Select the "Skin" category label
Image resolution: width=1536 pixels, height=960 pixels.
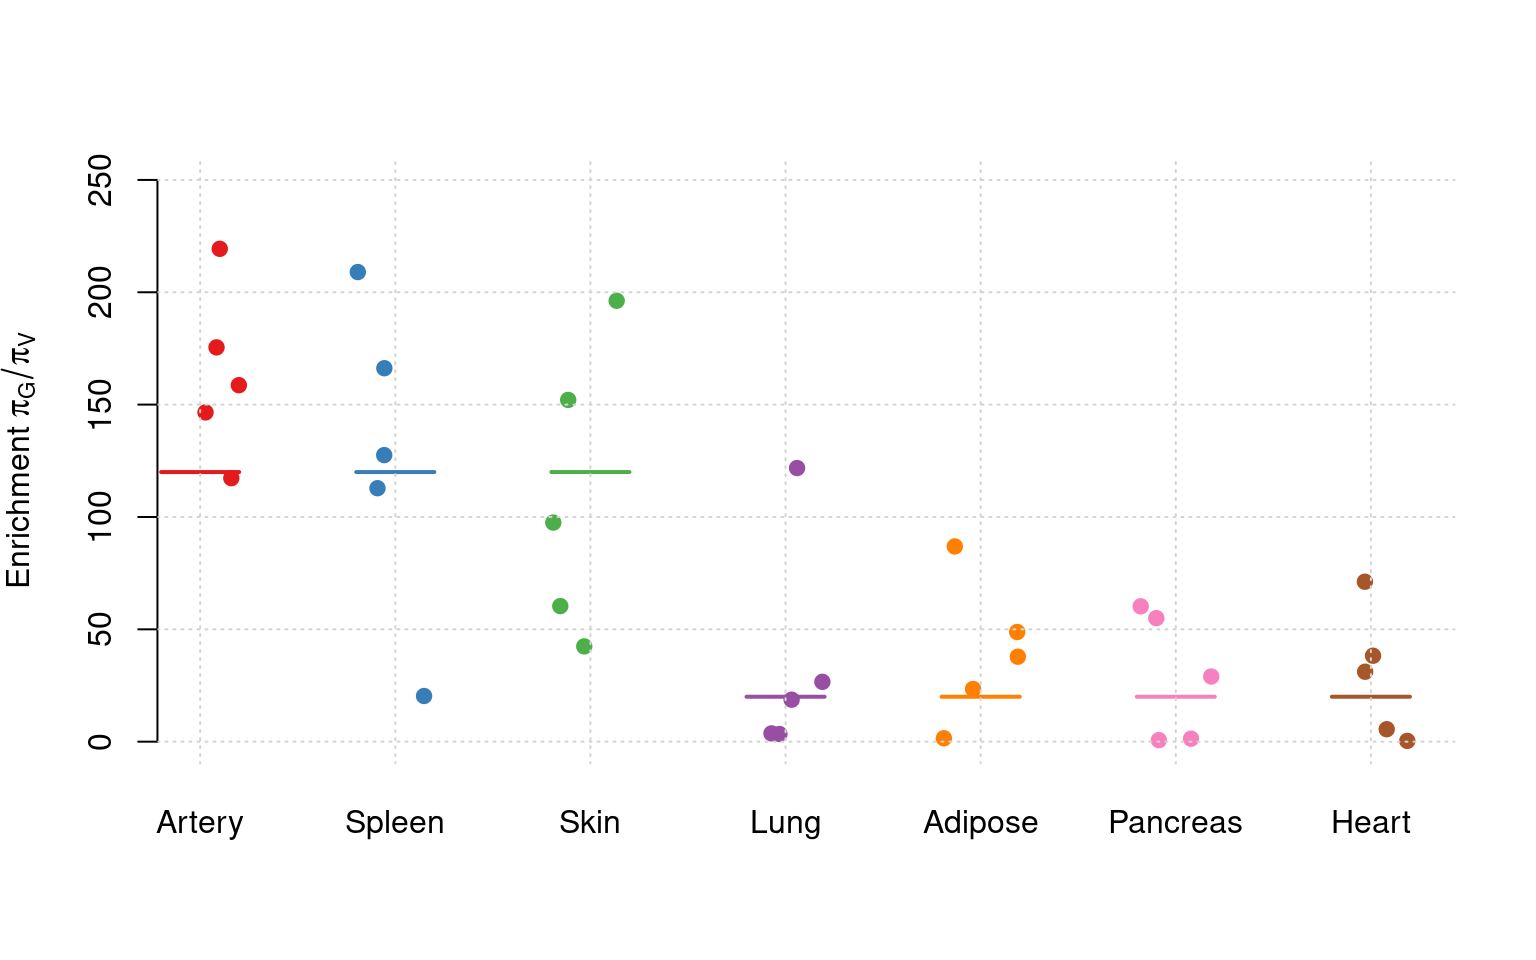(x=589, y=823)
